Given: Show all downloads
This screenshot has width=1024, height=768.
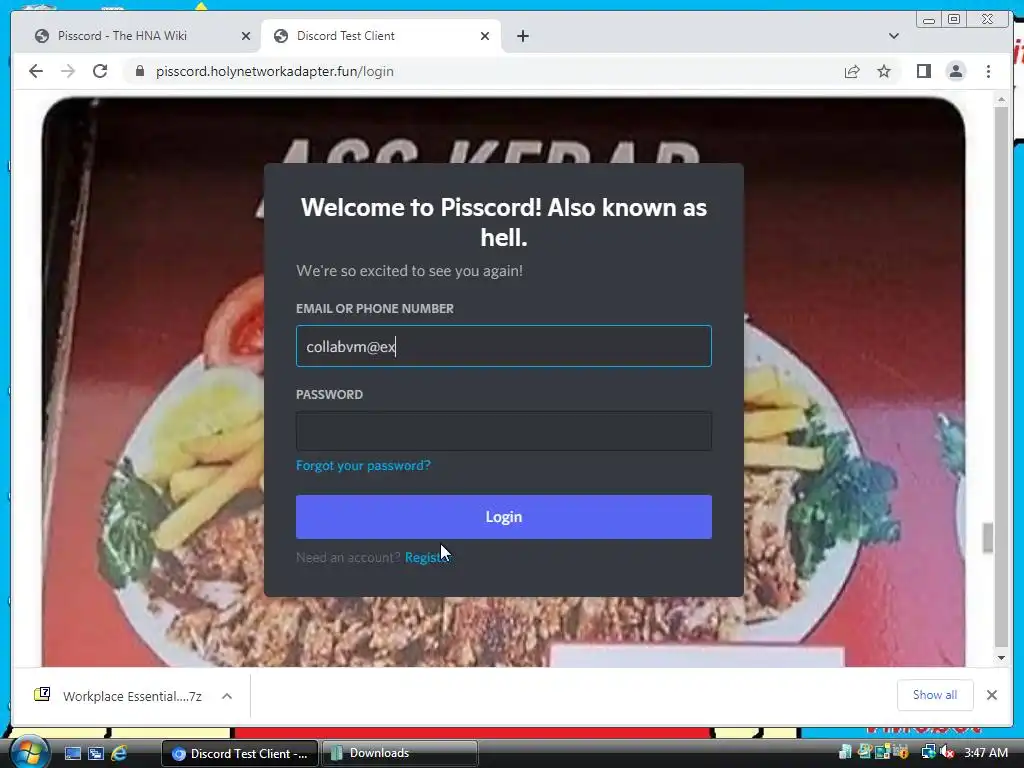Looking at the screenshot, I should click(935, 695).
